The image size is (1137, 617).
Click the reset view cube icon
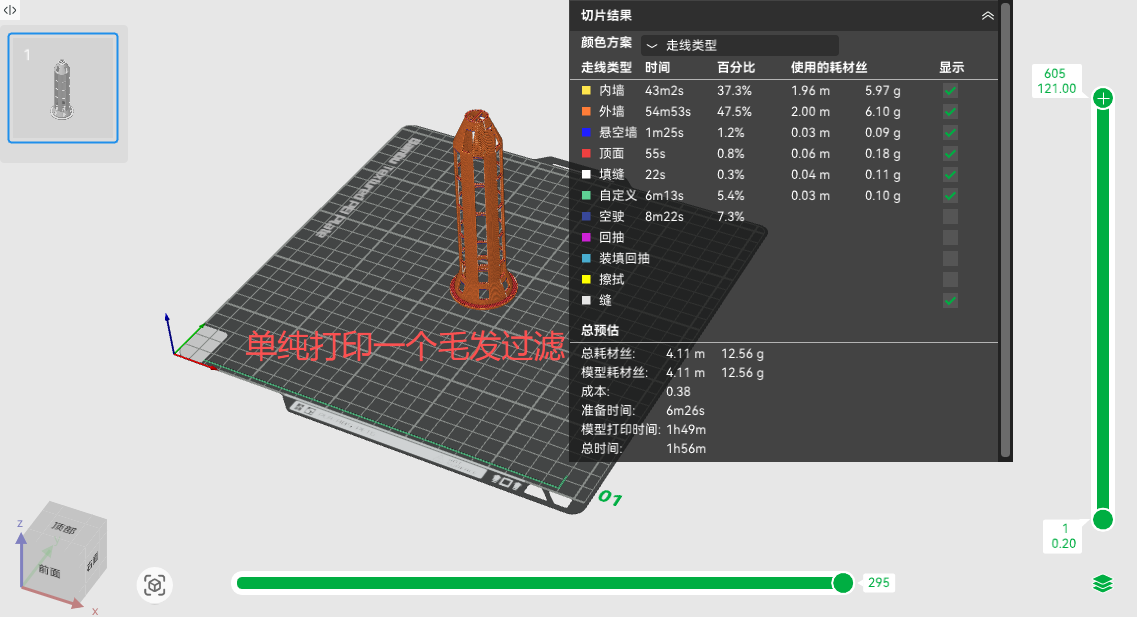click(154, 585)
